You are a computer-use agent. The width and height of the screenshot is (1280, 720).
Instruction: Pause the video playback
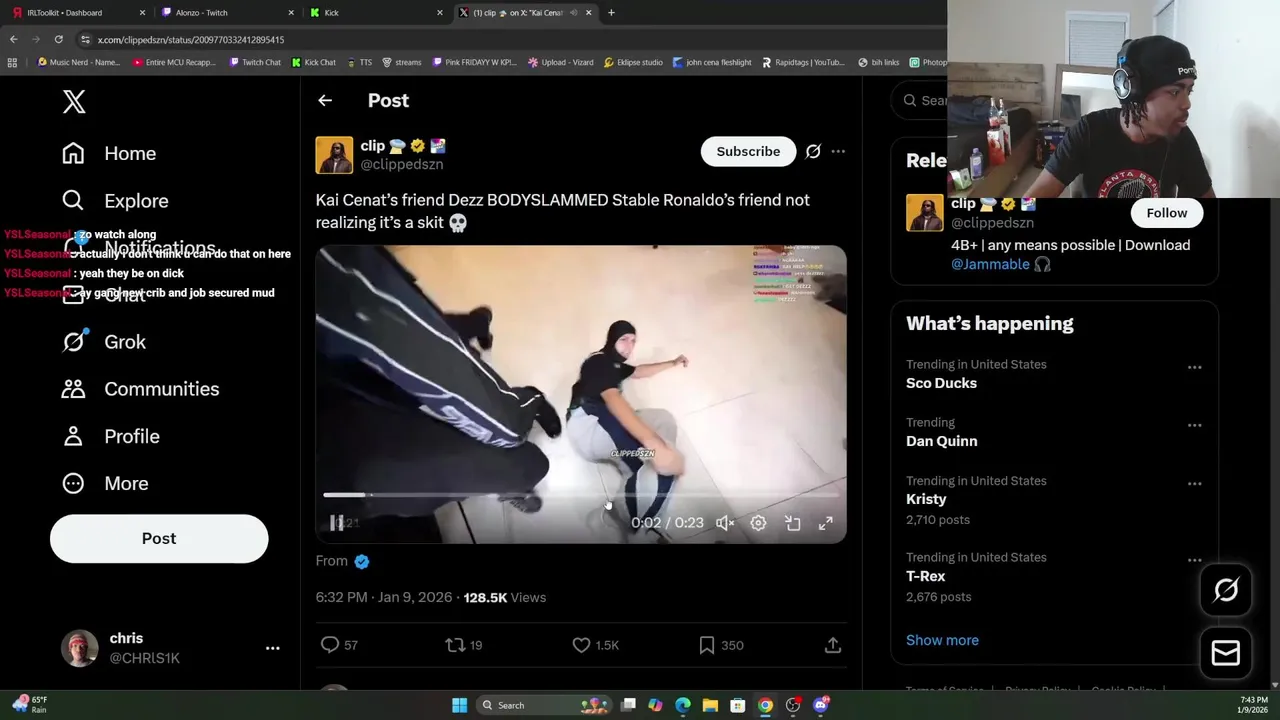tap(337, 523)
